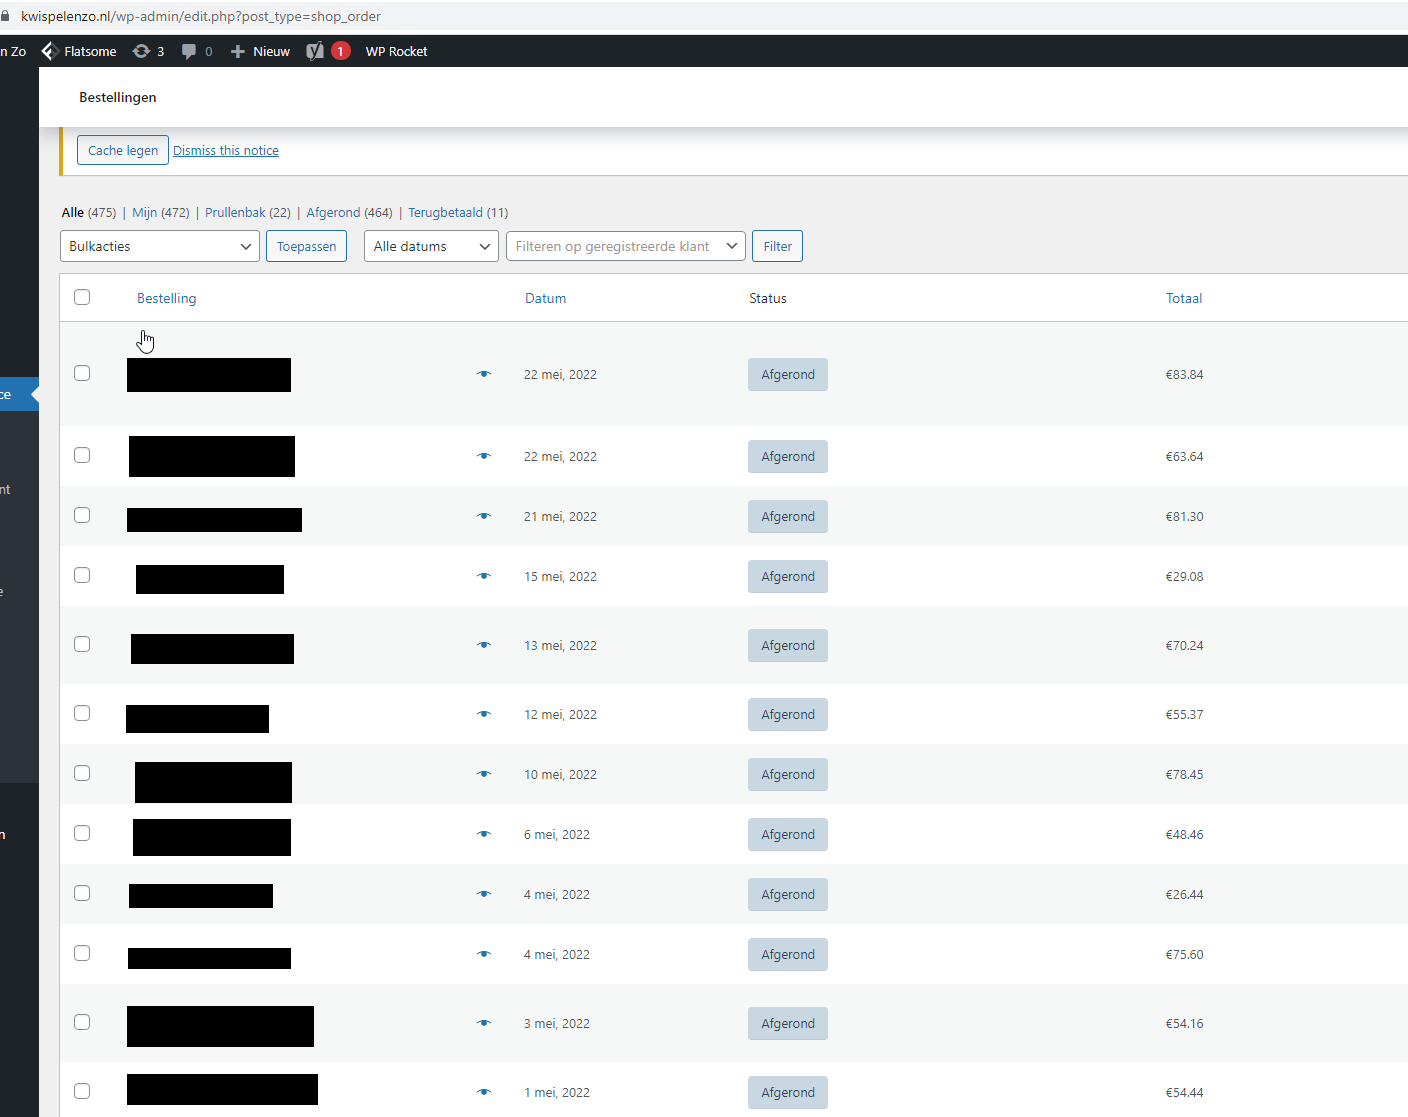
Task: Click the Bestellingen page title
Action: pos(118,97)
